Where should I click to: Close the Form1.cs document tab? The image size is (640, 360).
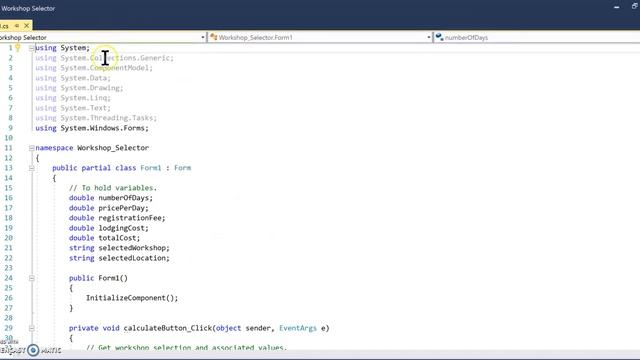pos(27,26)
